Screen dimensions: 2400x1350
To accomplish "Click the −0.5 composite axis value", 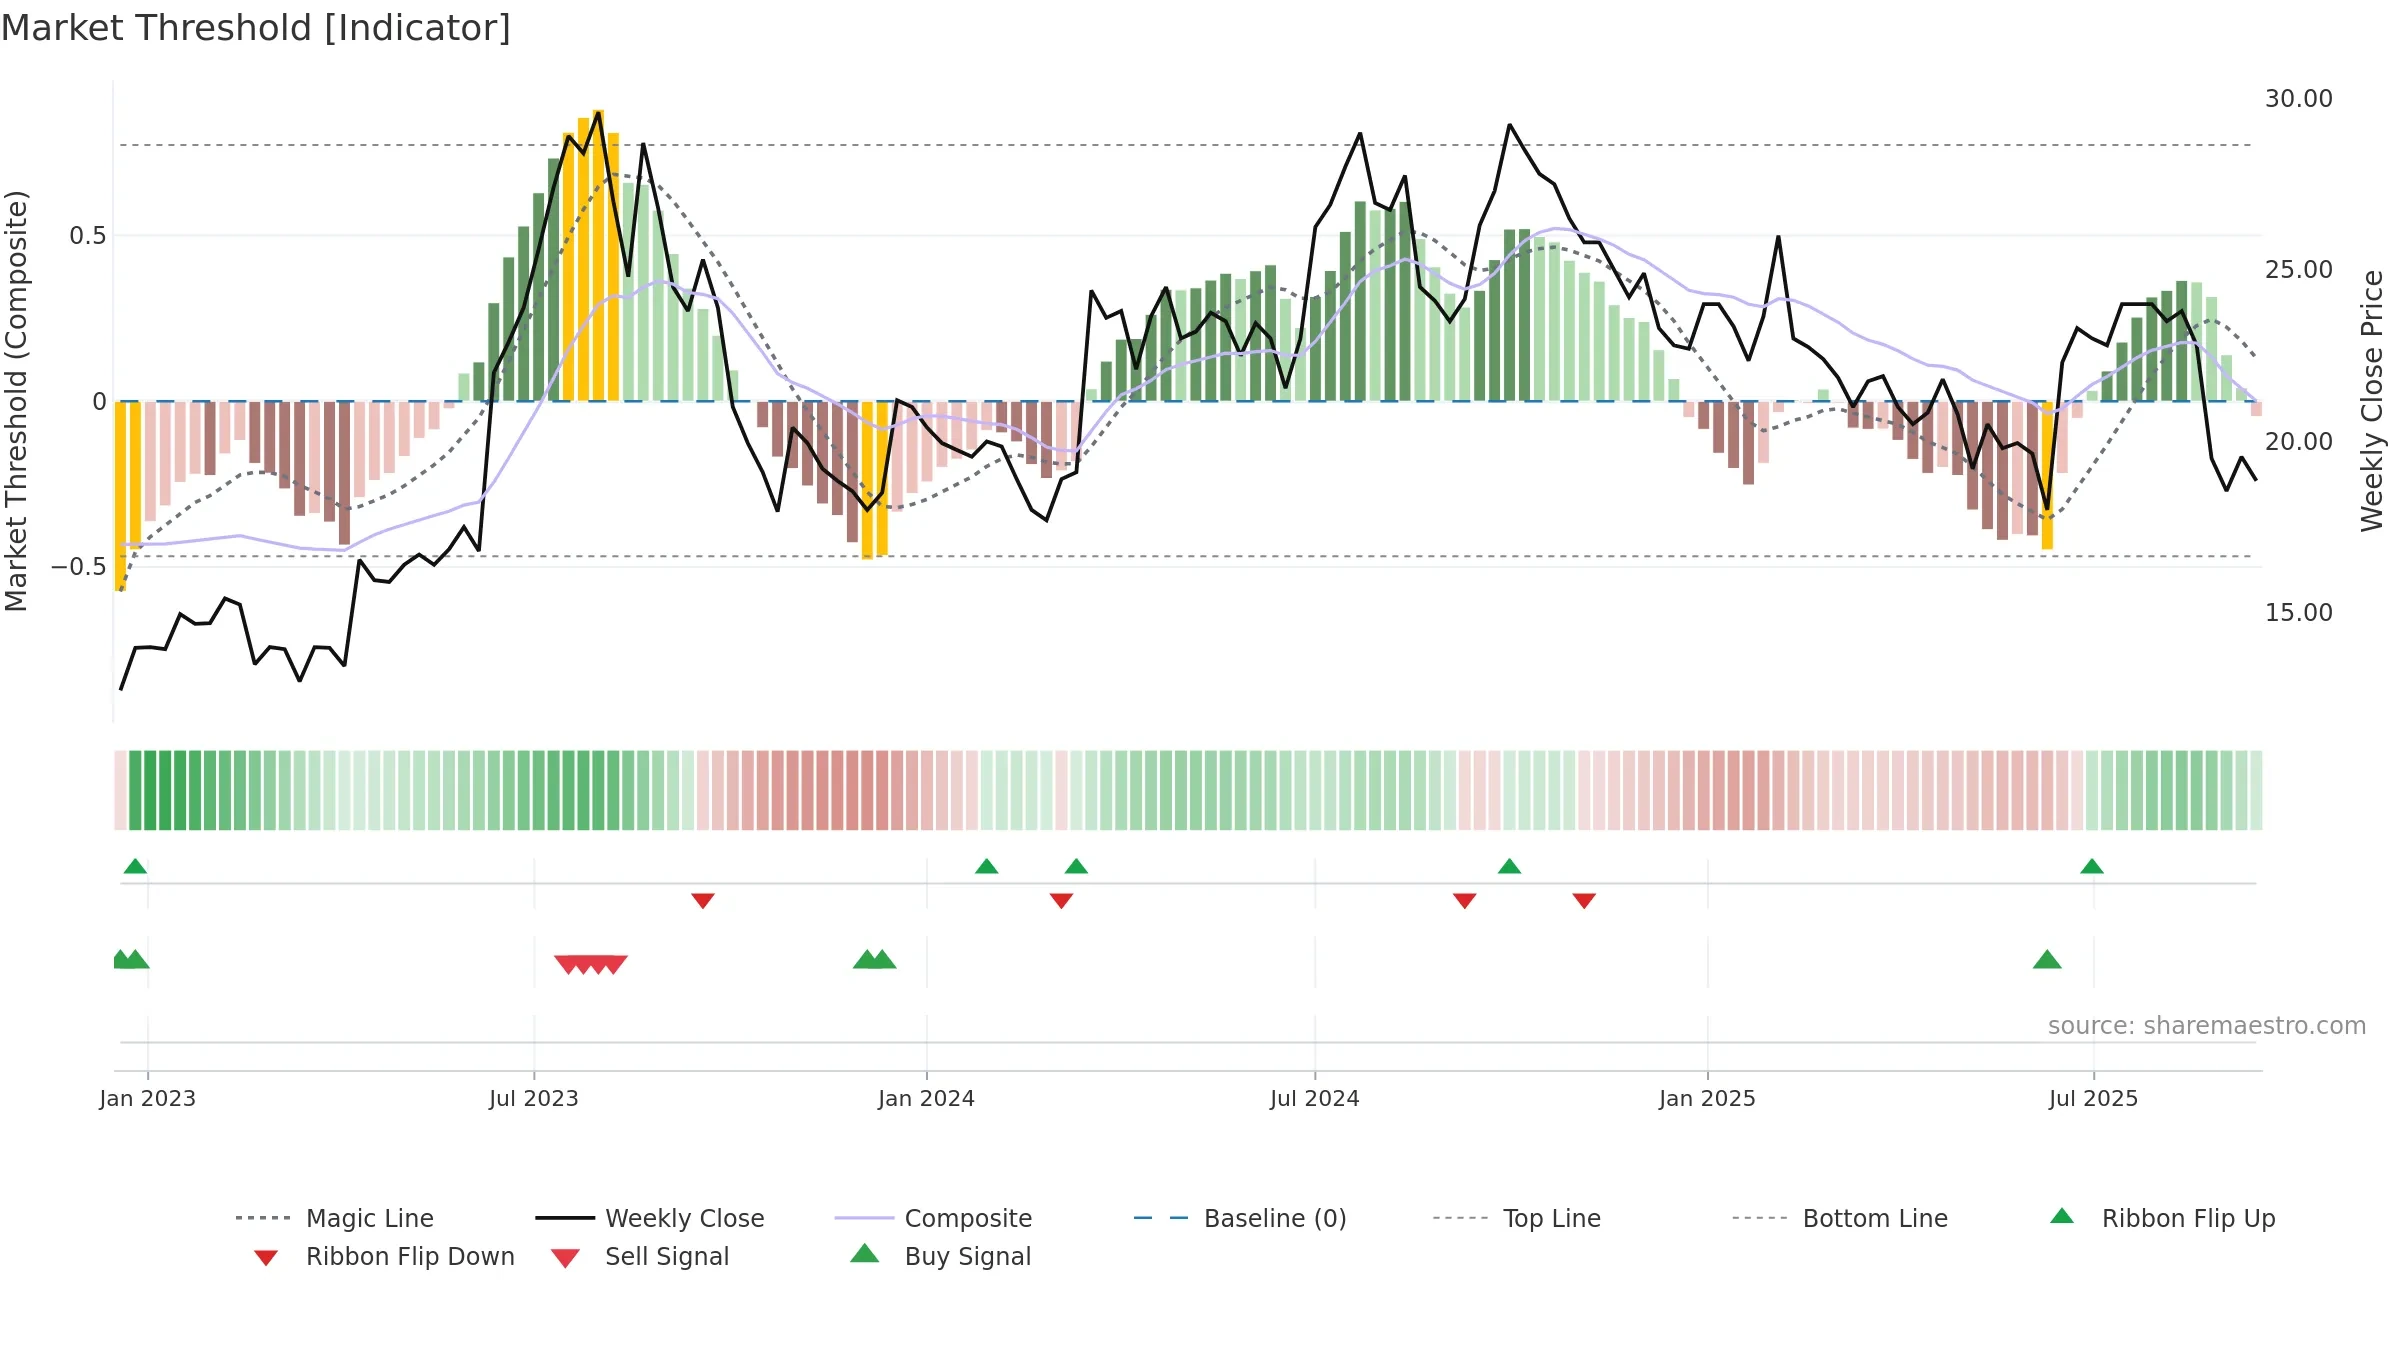I will pyautogui.click(x=79, y=567).
